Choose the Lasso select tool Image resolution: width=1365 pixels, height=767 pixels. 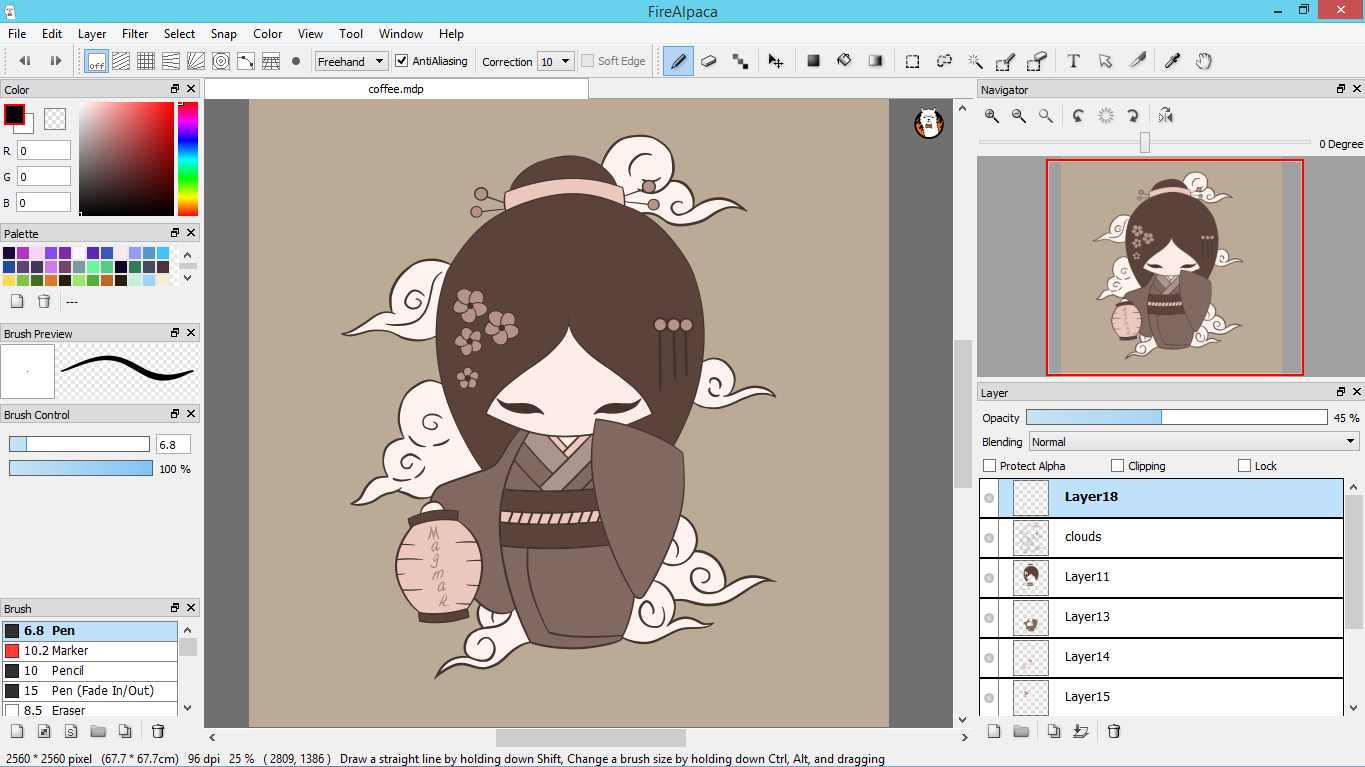[944, 61]
